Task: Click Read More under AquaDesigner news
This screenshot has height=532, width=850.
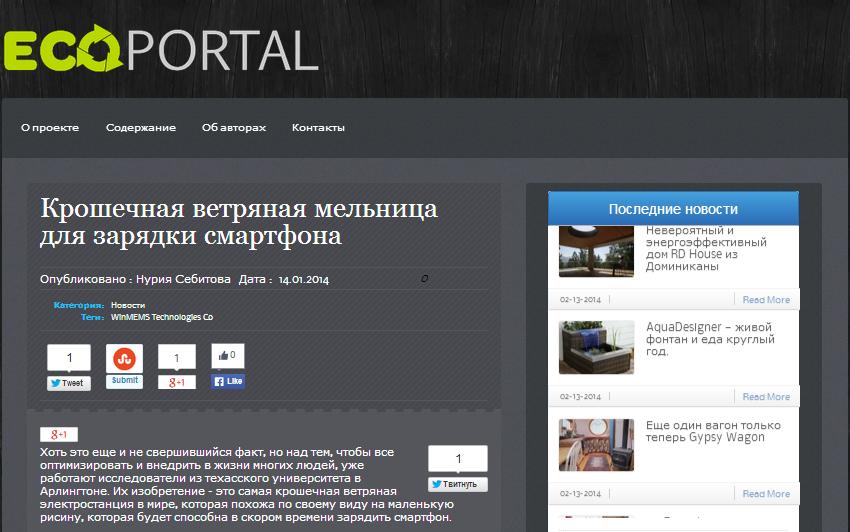Action: (x=765, y=397)
